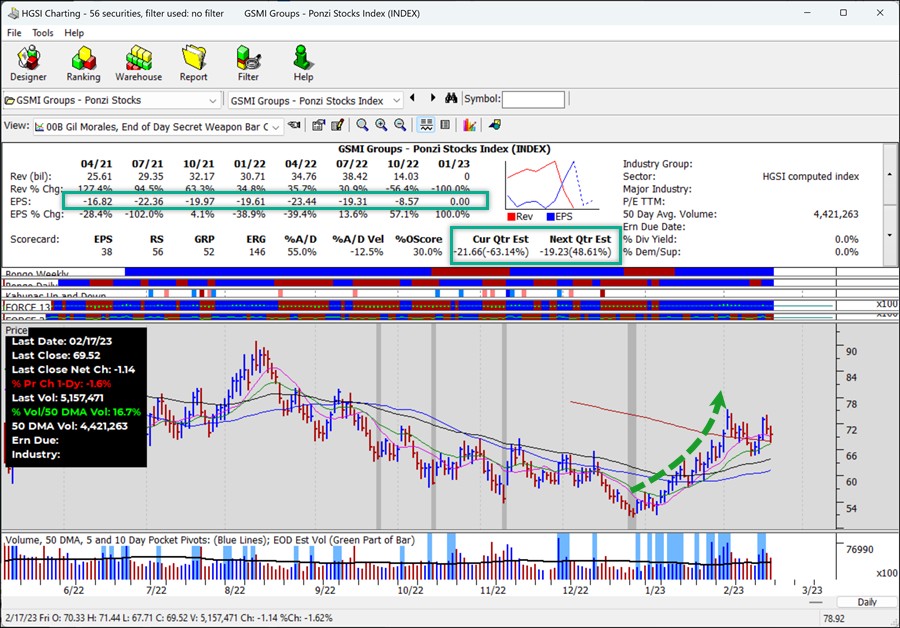Screen dimensions: 900x628
Task: Click the Price pane label
Action: coord(16,330)
